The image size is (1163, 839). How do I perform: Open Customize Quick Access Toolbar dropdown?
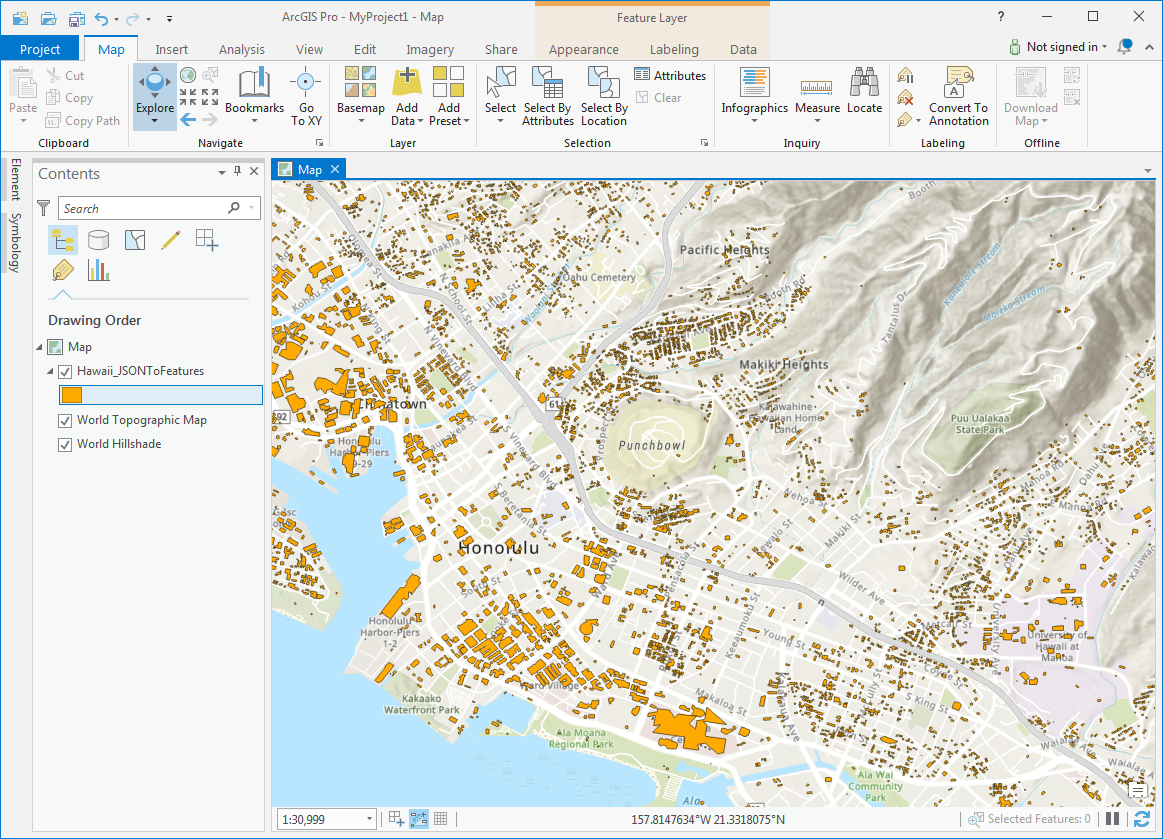point(169,19)
